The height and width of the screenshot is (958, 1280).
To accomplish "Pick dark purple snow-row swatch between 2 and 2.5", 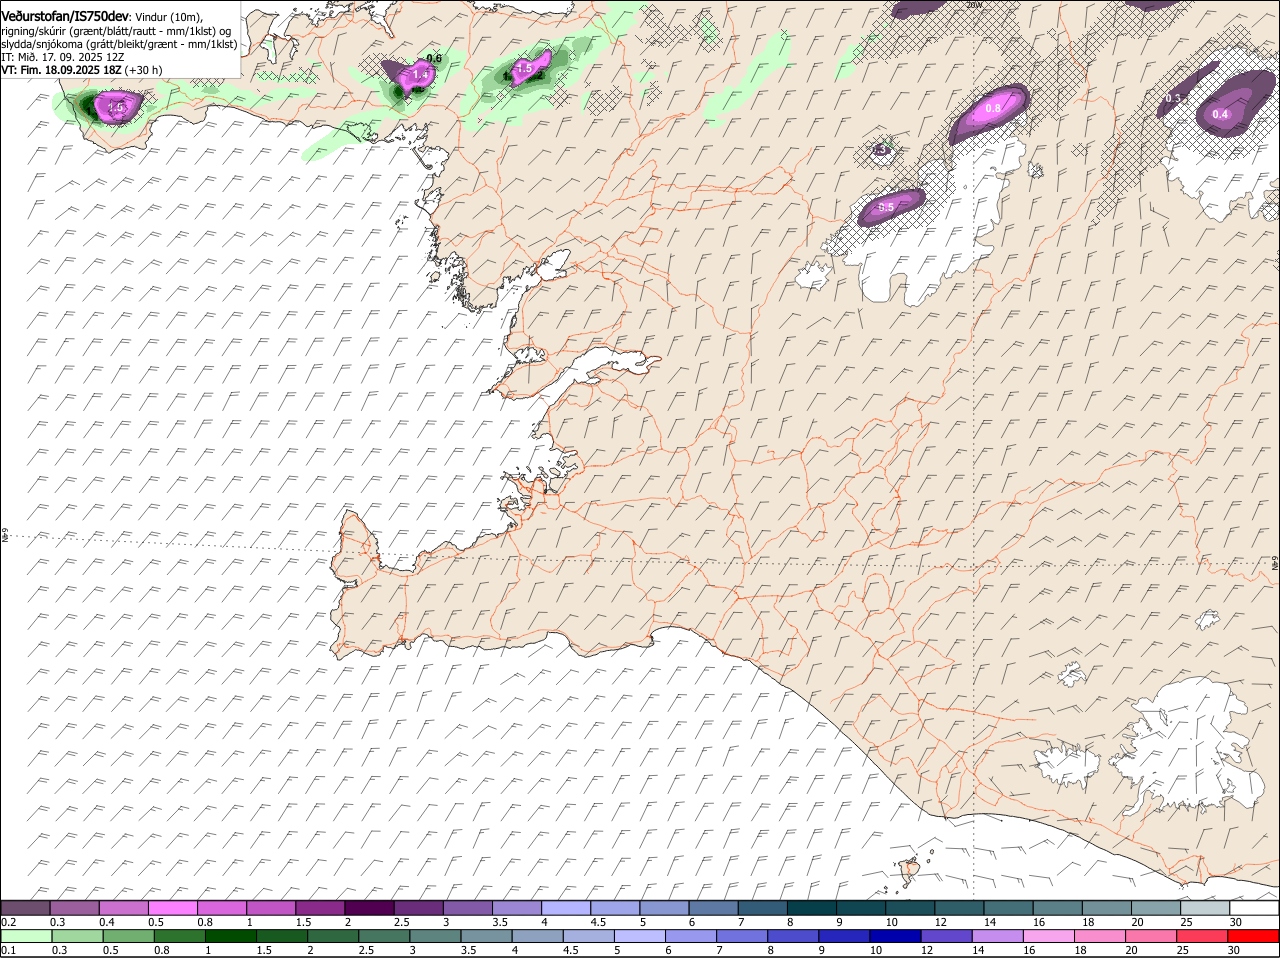I will tap(369, 907).
